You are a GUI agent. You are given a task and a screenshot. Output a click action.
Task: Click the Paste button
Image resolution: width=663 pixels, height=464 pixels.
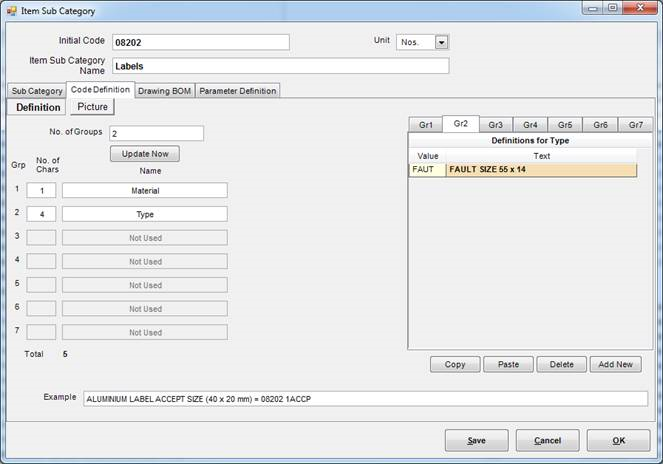pos(508,365)
